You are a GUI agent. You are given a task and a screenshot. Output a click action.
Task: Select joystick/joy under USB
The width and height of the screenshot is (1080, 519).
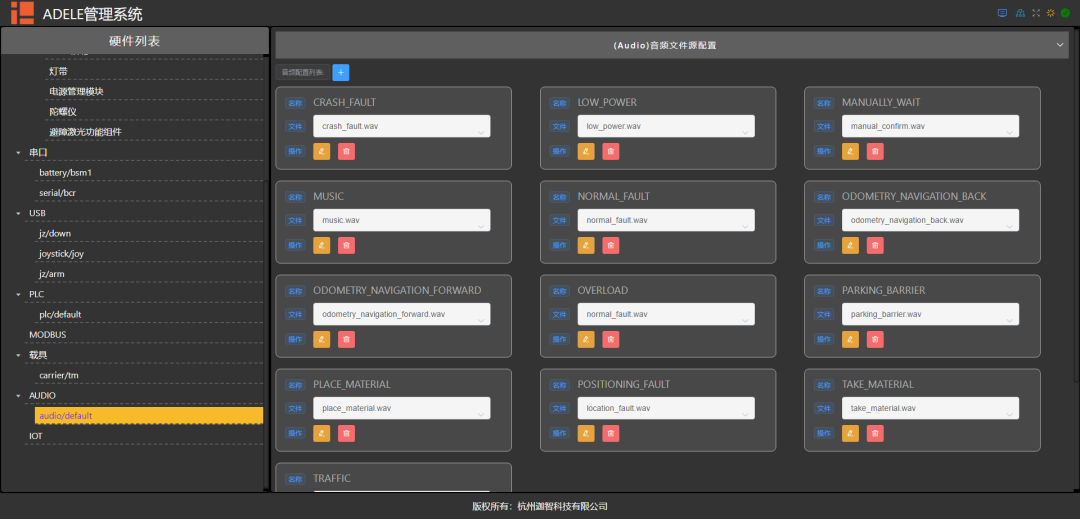[62, 254]
